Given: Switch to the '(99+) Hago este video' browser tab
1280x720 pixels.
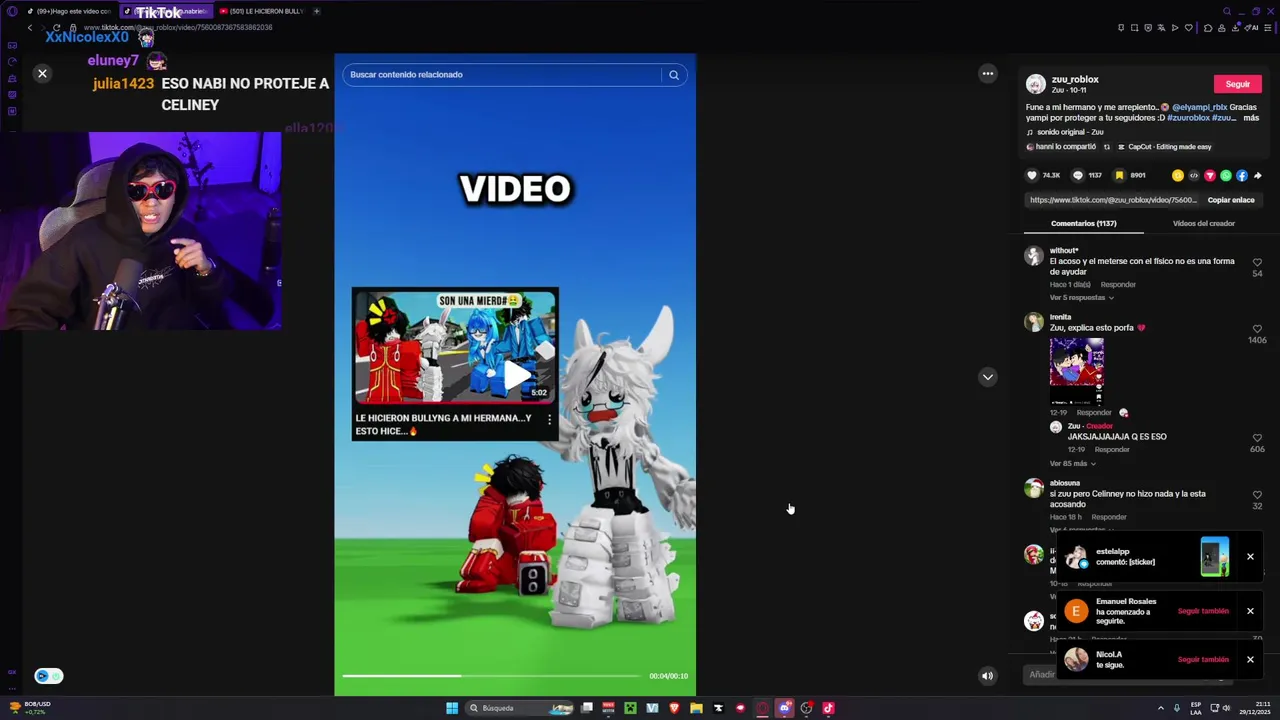Looking at the screenshot, I should click(70, 11).
